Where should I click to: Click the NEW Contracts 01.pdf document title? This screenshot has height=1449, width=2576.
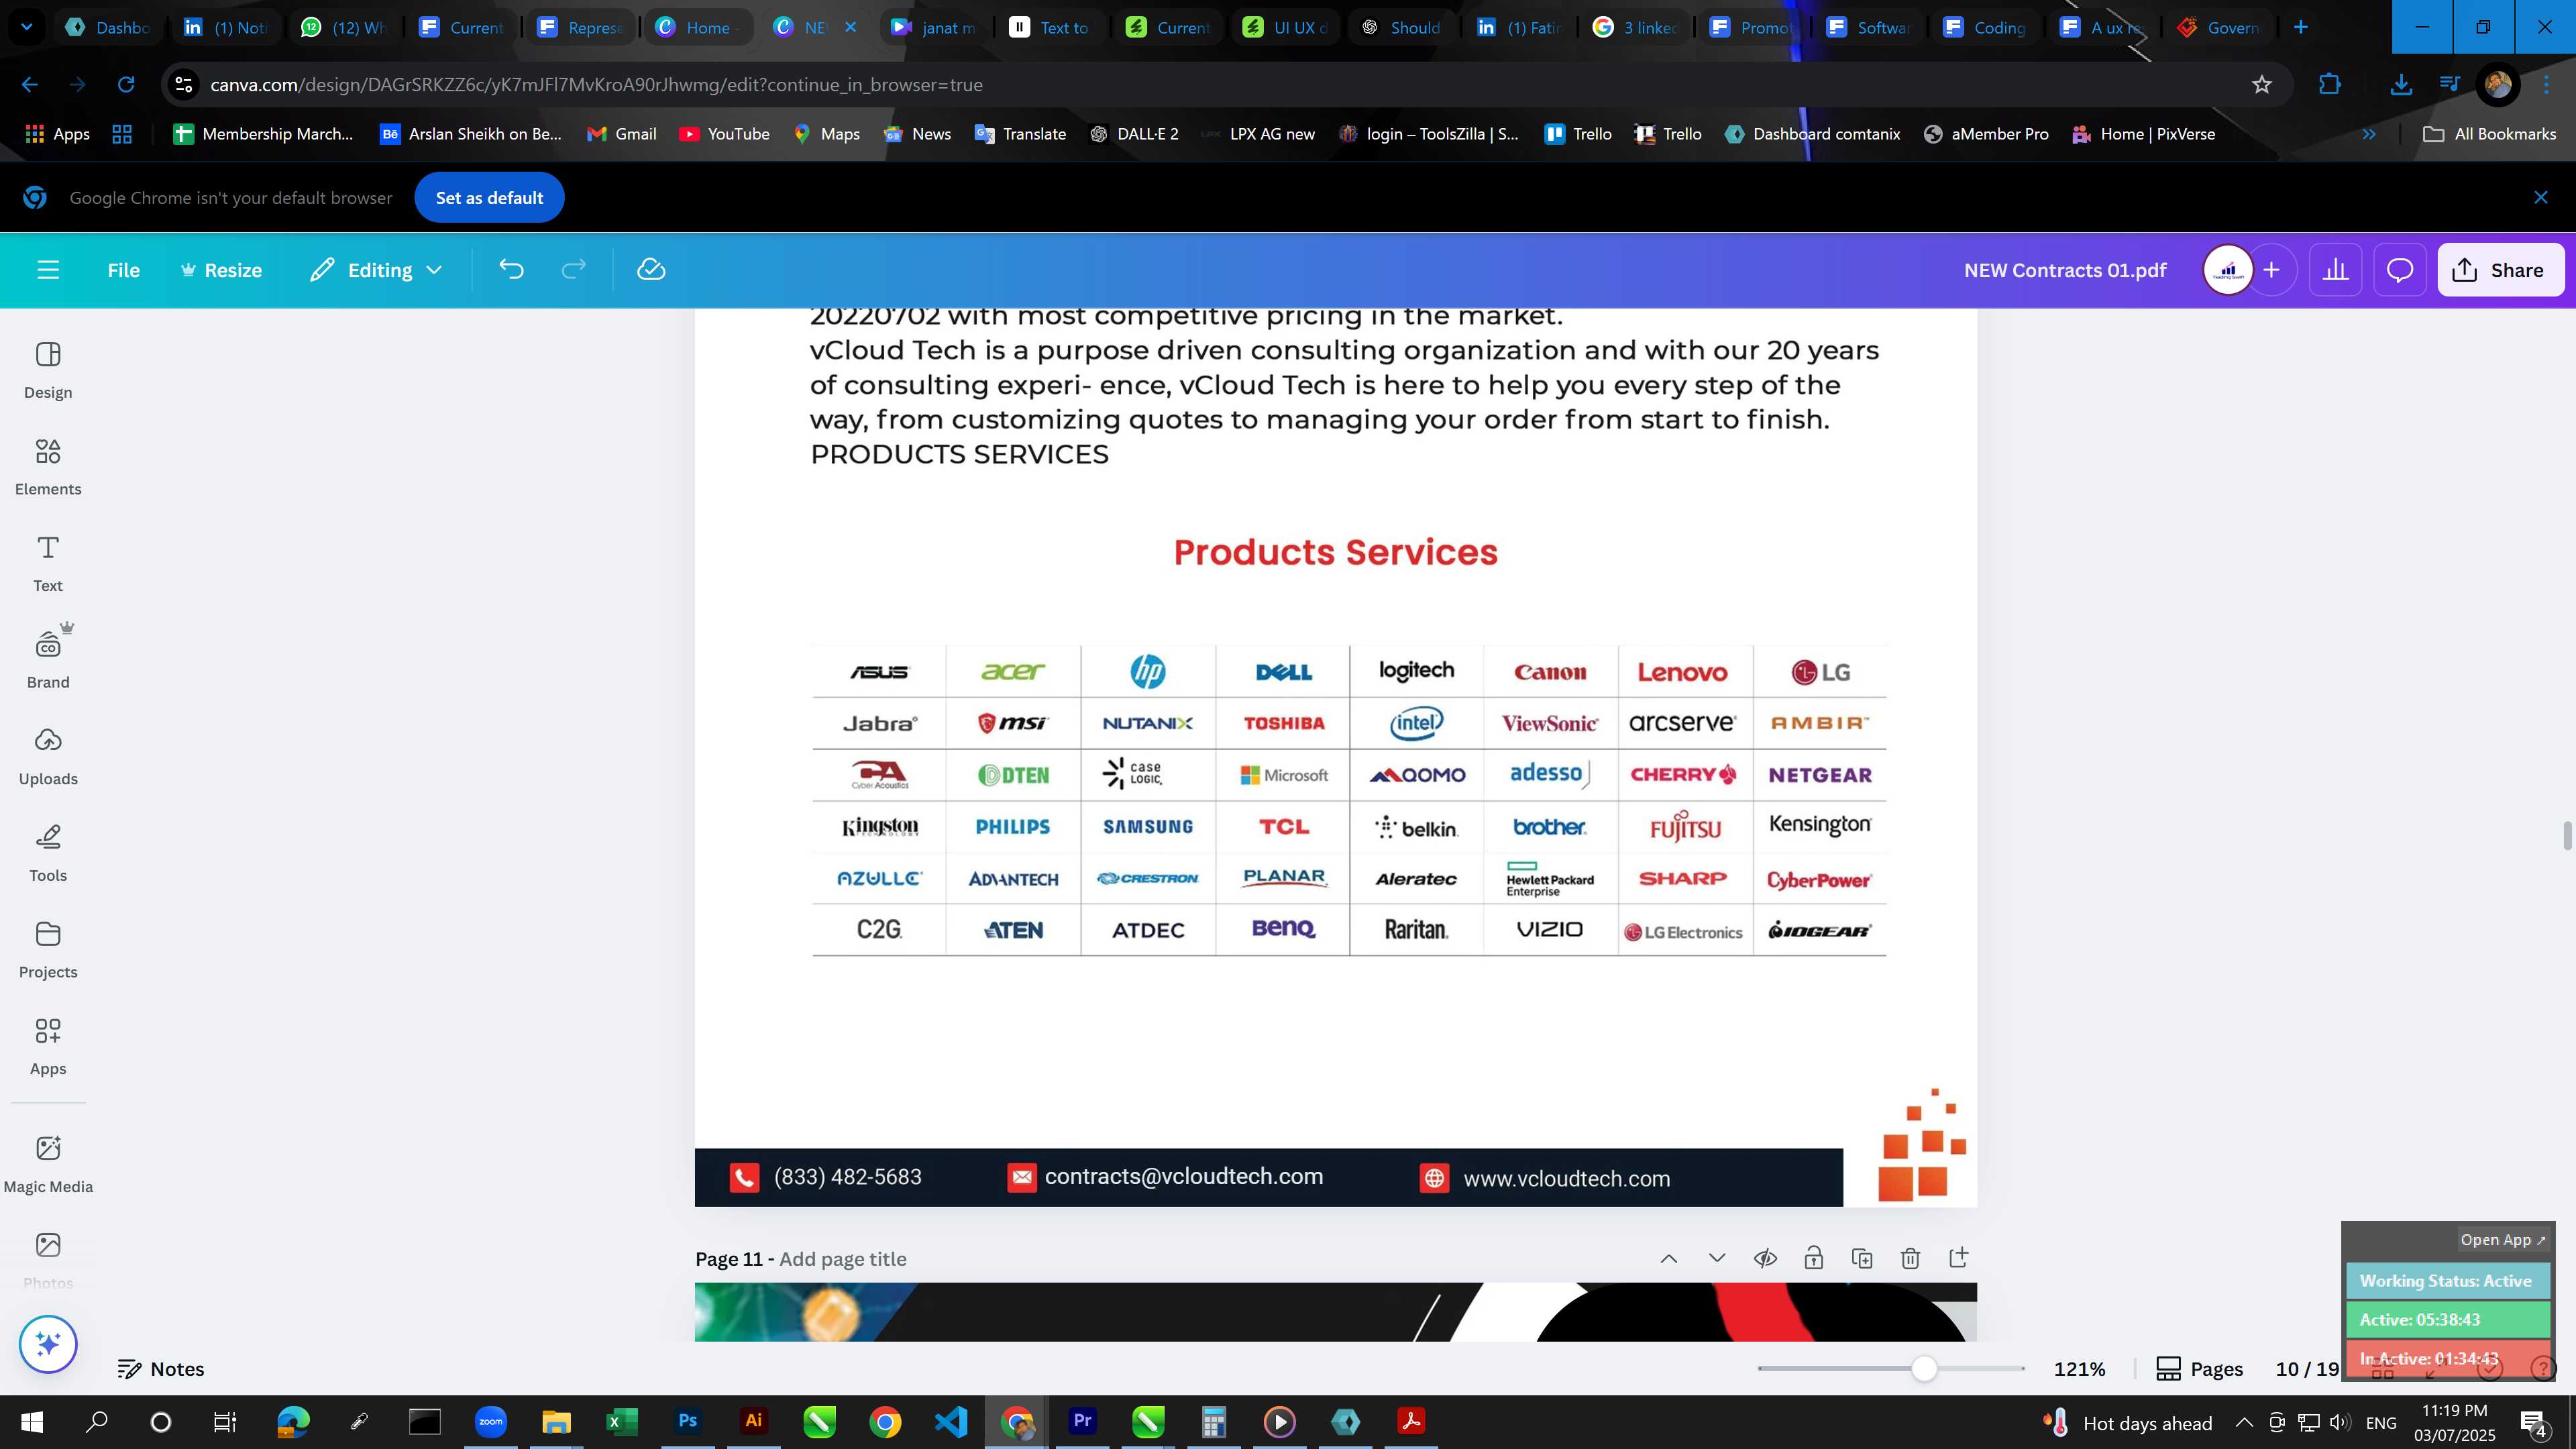tap(2065, 270)
